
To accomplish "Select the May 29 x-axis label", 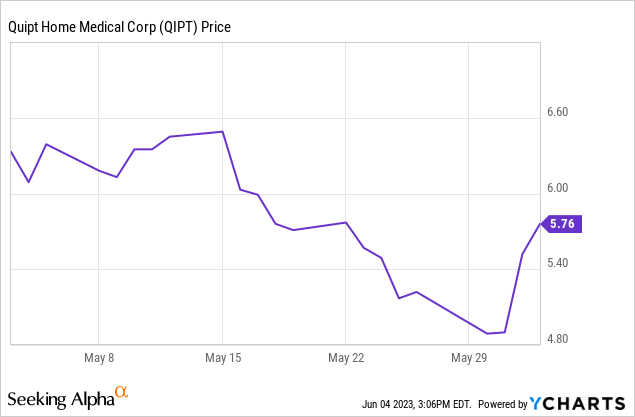I will (x=468, y=357).
